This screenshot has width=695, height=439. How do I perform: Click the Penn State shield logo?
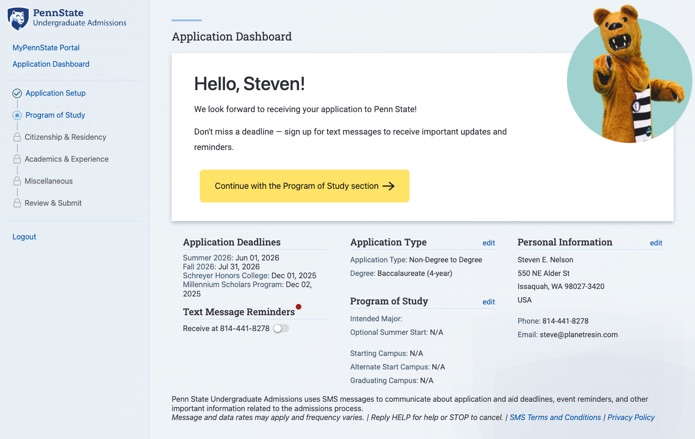[x=18, y=19]
